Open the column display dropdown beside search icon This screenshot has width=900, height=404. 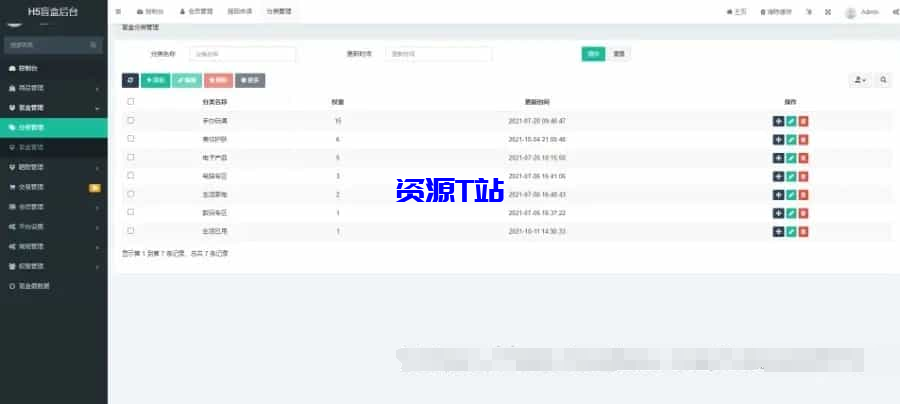(x=860, y=80)
